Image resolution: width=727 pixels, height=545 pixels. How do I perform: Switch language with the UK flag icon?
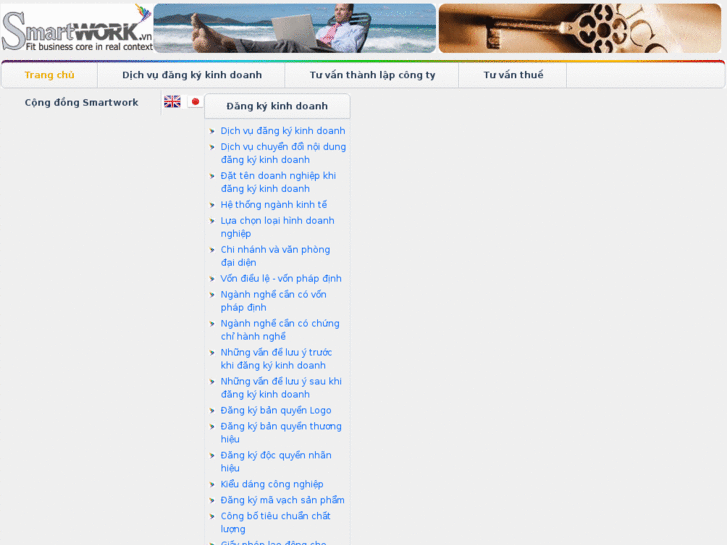pos(172,102)
